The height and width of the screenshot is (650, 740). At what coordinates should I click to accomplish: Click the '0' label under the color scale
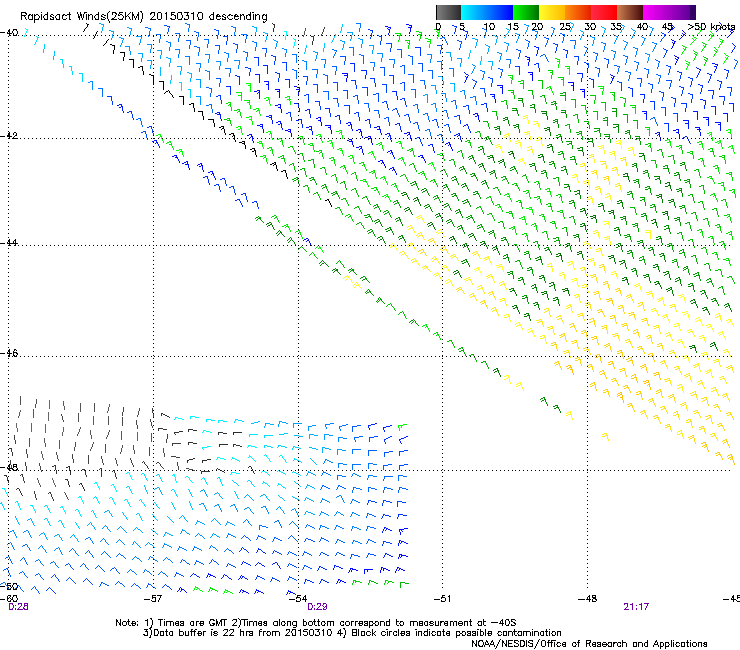(438, 27)
